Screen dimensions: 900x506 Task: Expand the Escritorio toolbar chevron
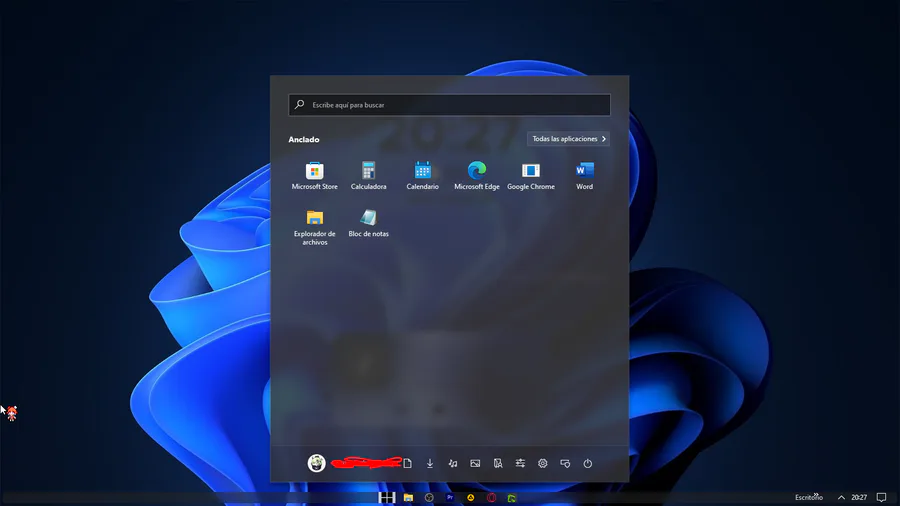[816, 495]
